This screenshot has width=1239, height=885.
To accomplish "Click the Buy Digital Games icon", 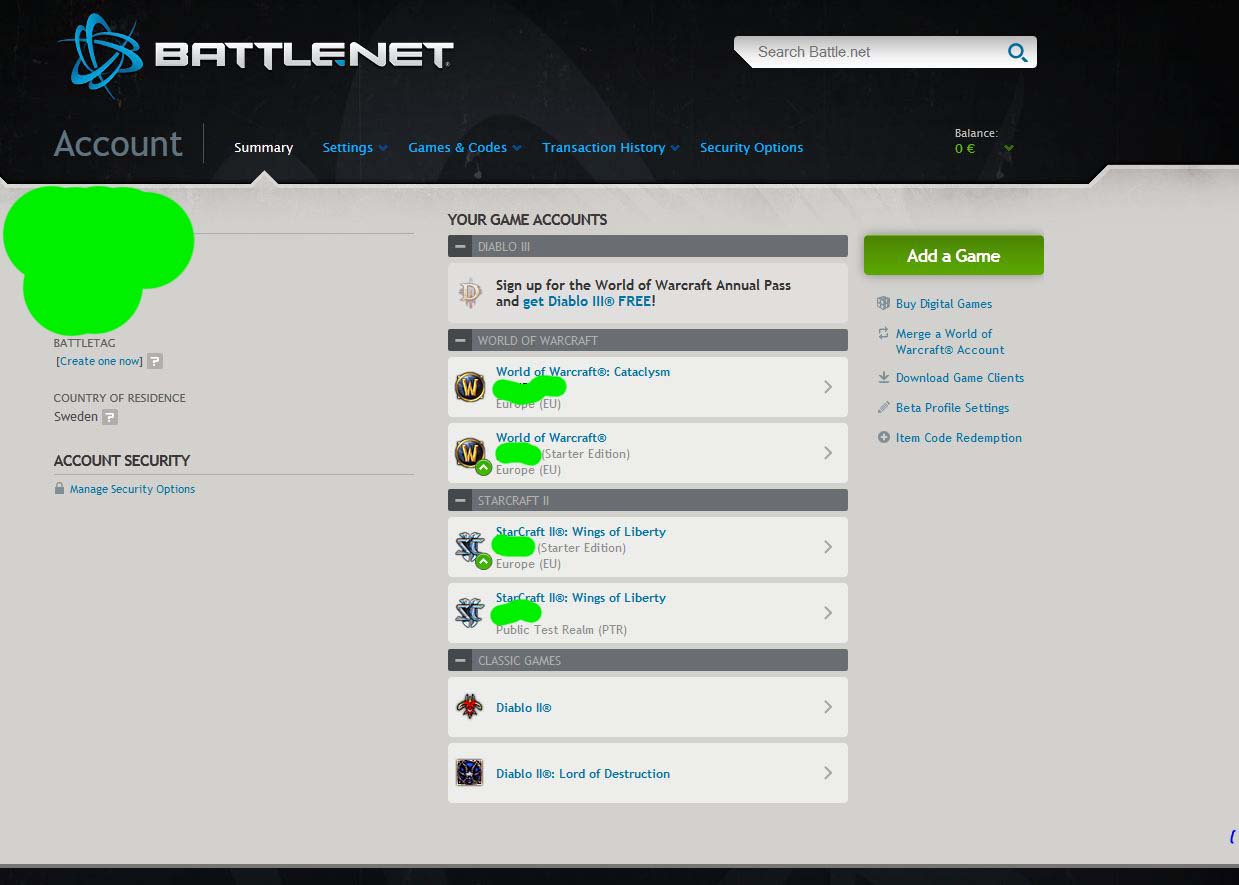I will click(883, 303).
